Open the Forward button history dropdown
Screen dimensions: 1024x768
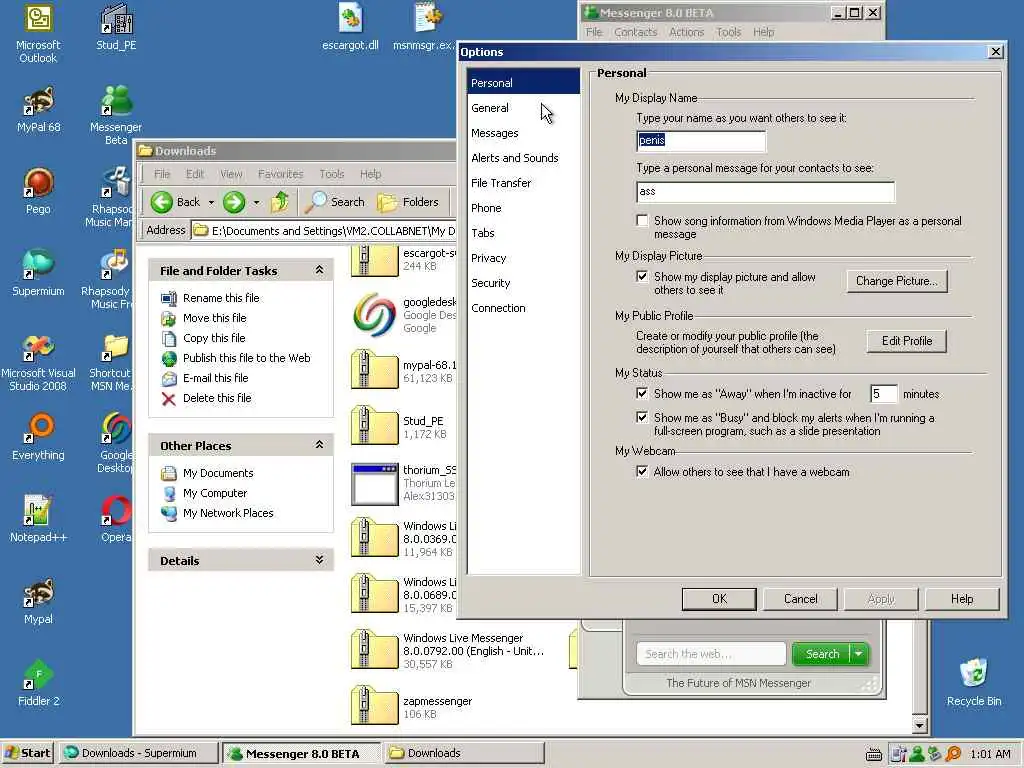click(x=257, y=202)
